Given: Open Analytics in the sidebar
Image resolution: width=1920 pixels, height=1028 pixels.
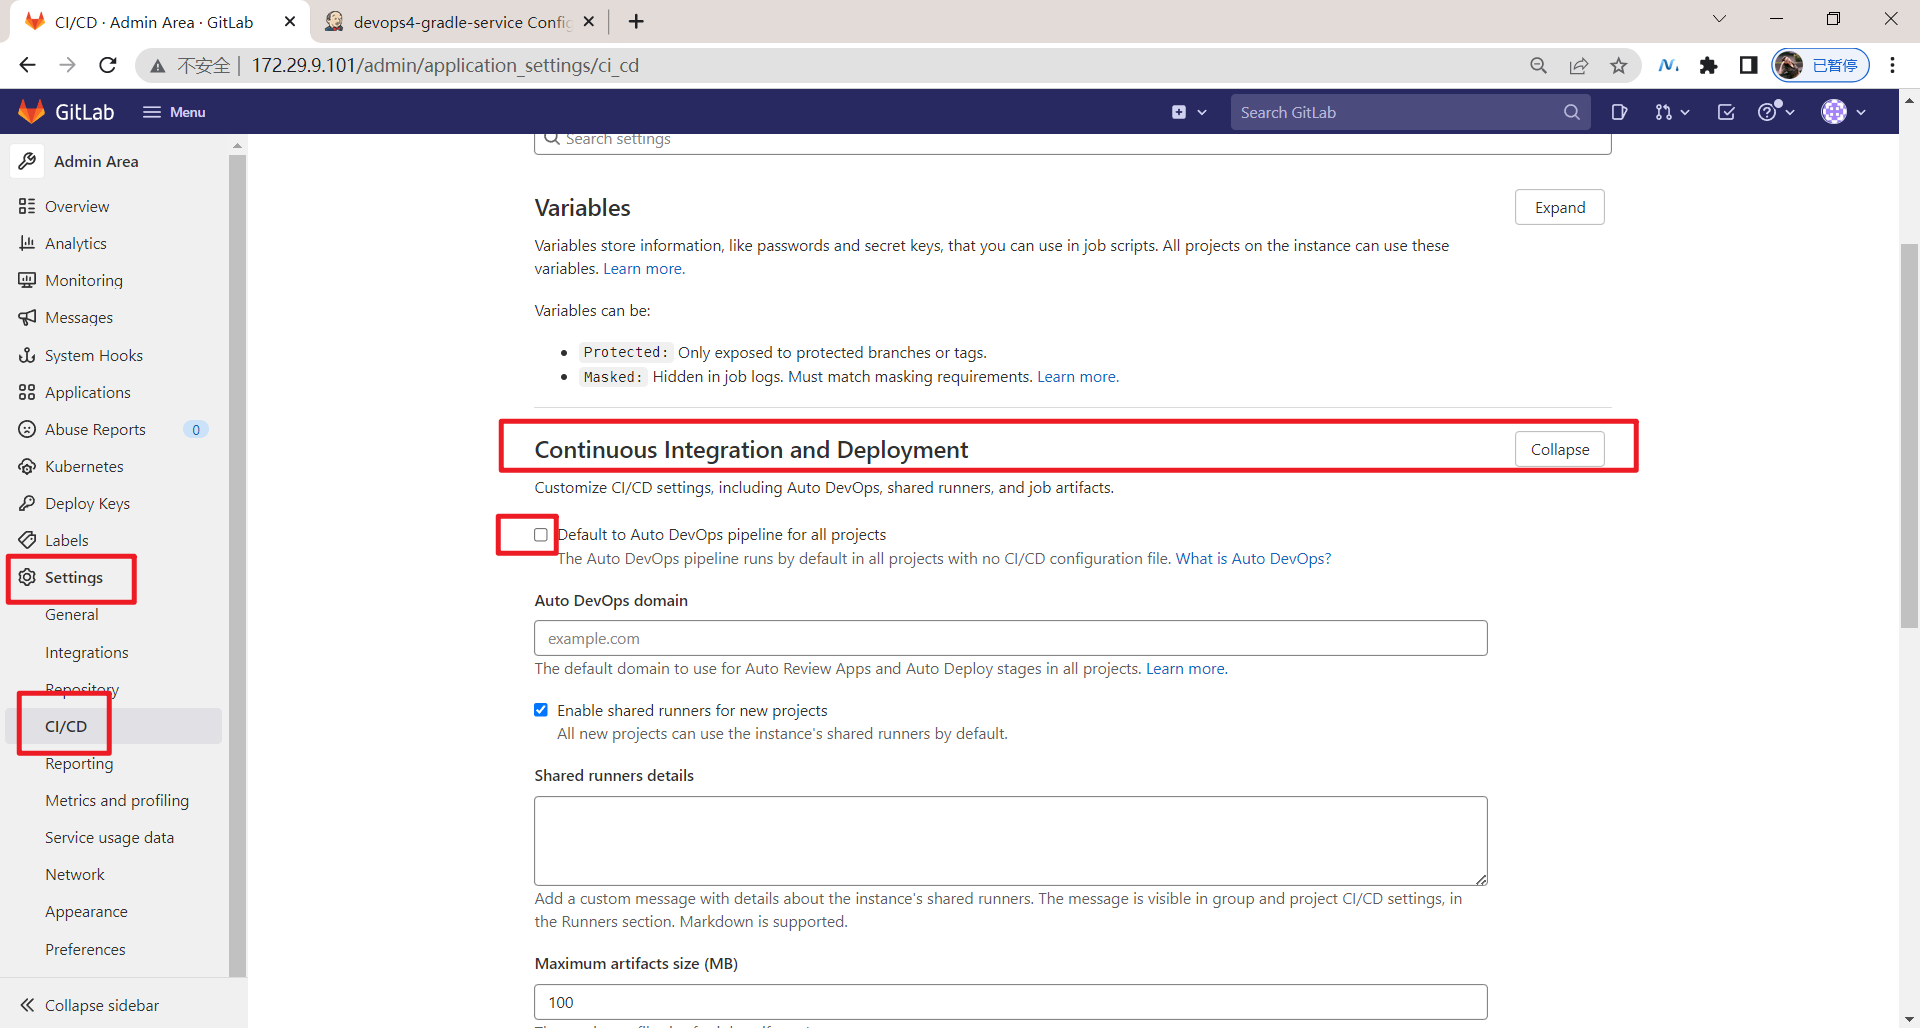Looking at the screenshot, I should pos(76,243).
